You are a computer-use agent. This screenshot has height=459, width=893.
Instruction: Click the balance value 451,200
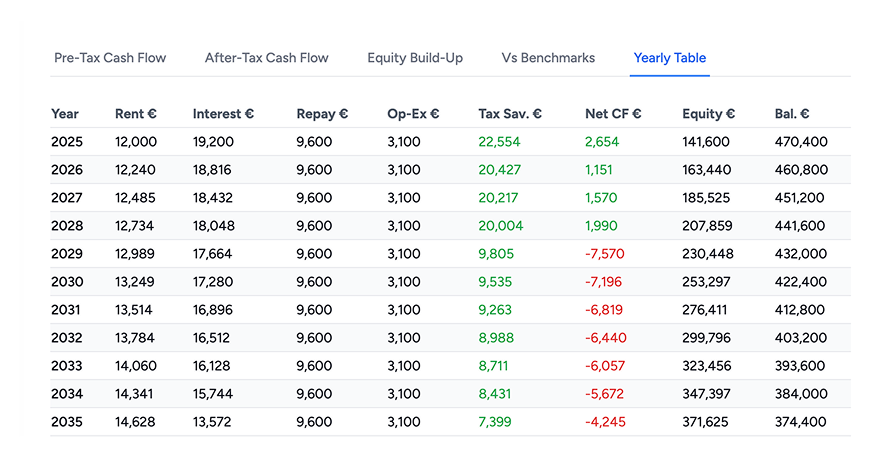pyautogui.click(x=800, y=198)
